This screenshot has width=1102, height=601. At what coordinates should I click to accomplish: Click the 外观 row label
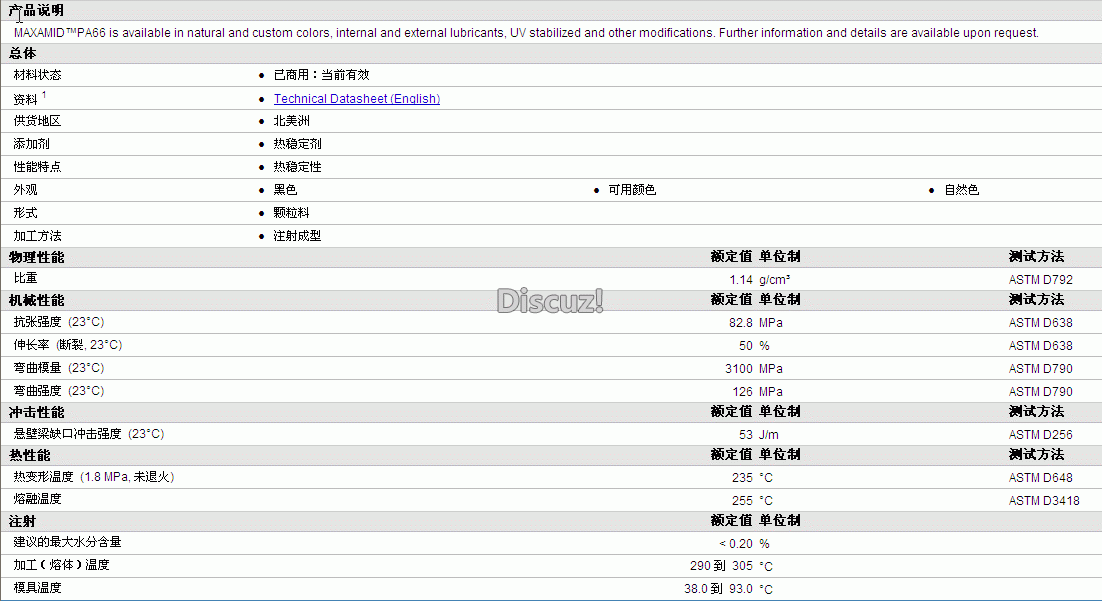tap(25, 190)
